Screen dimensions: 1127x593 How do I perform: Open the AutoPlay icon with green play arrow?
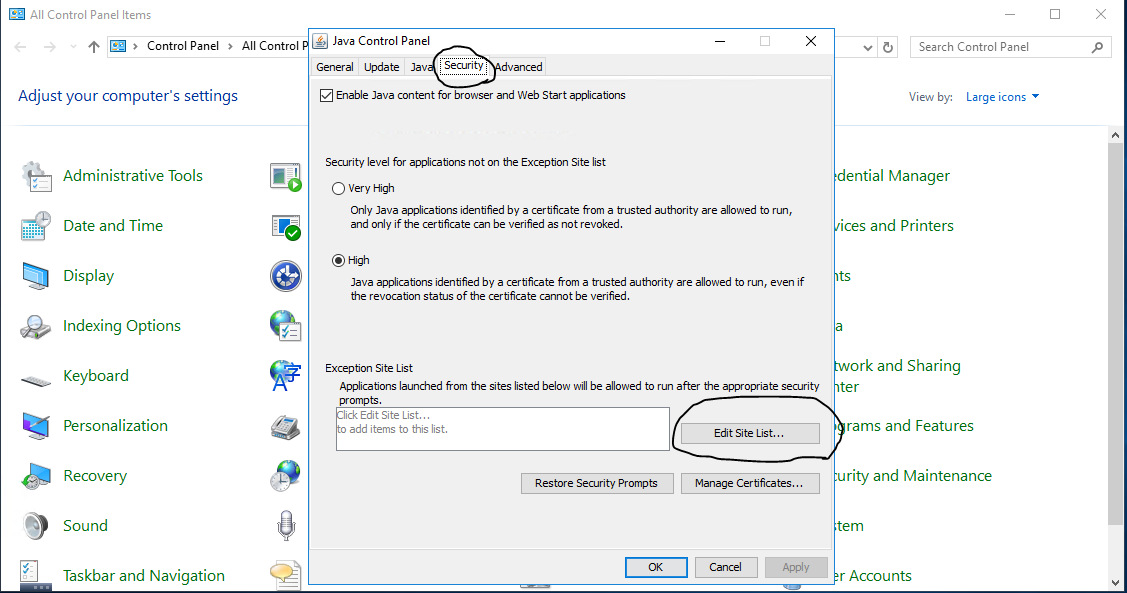[285, 176]
